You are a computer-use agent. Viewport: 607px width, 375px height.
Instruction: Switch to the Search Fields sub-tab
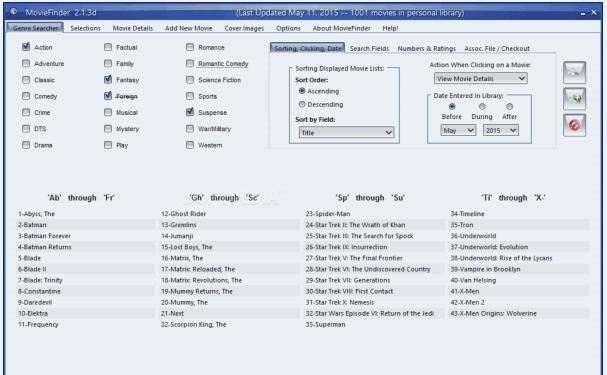(x=369, y=48)
